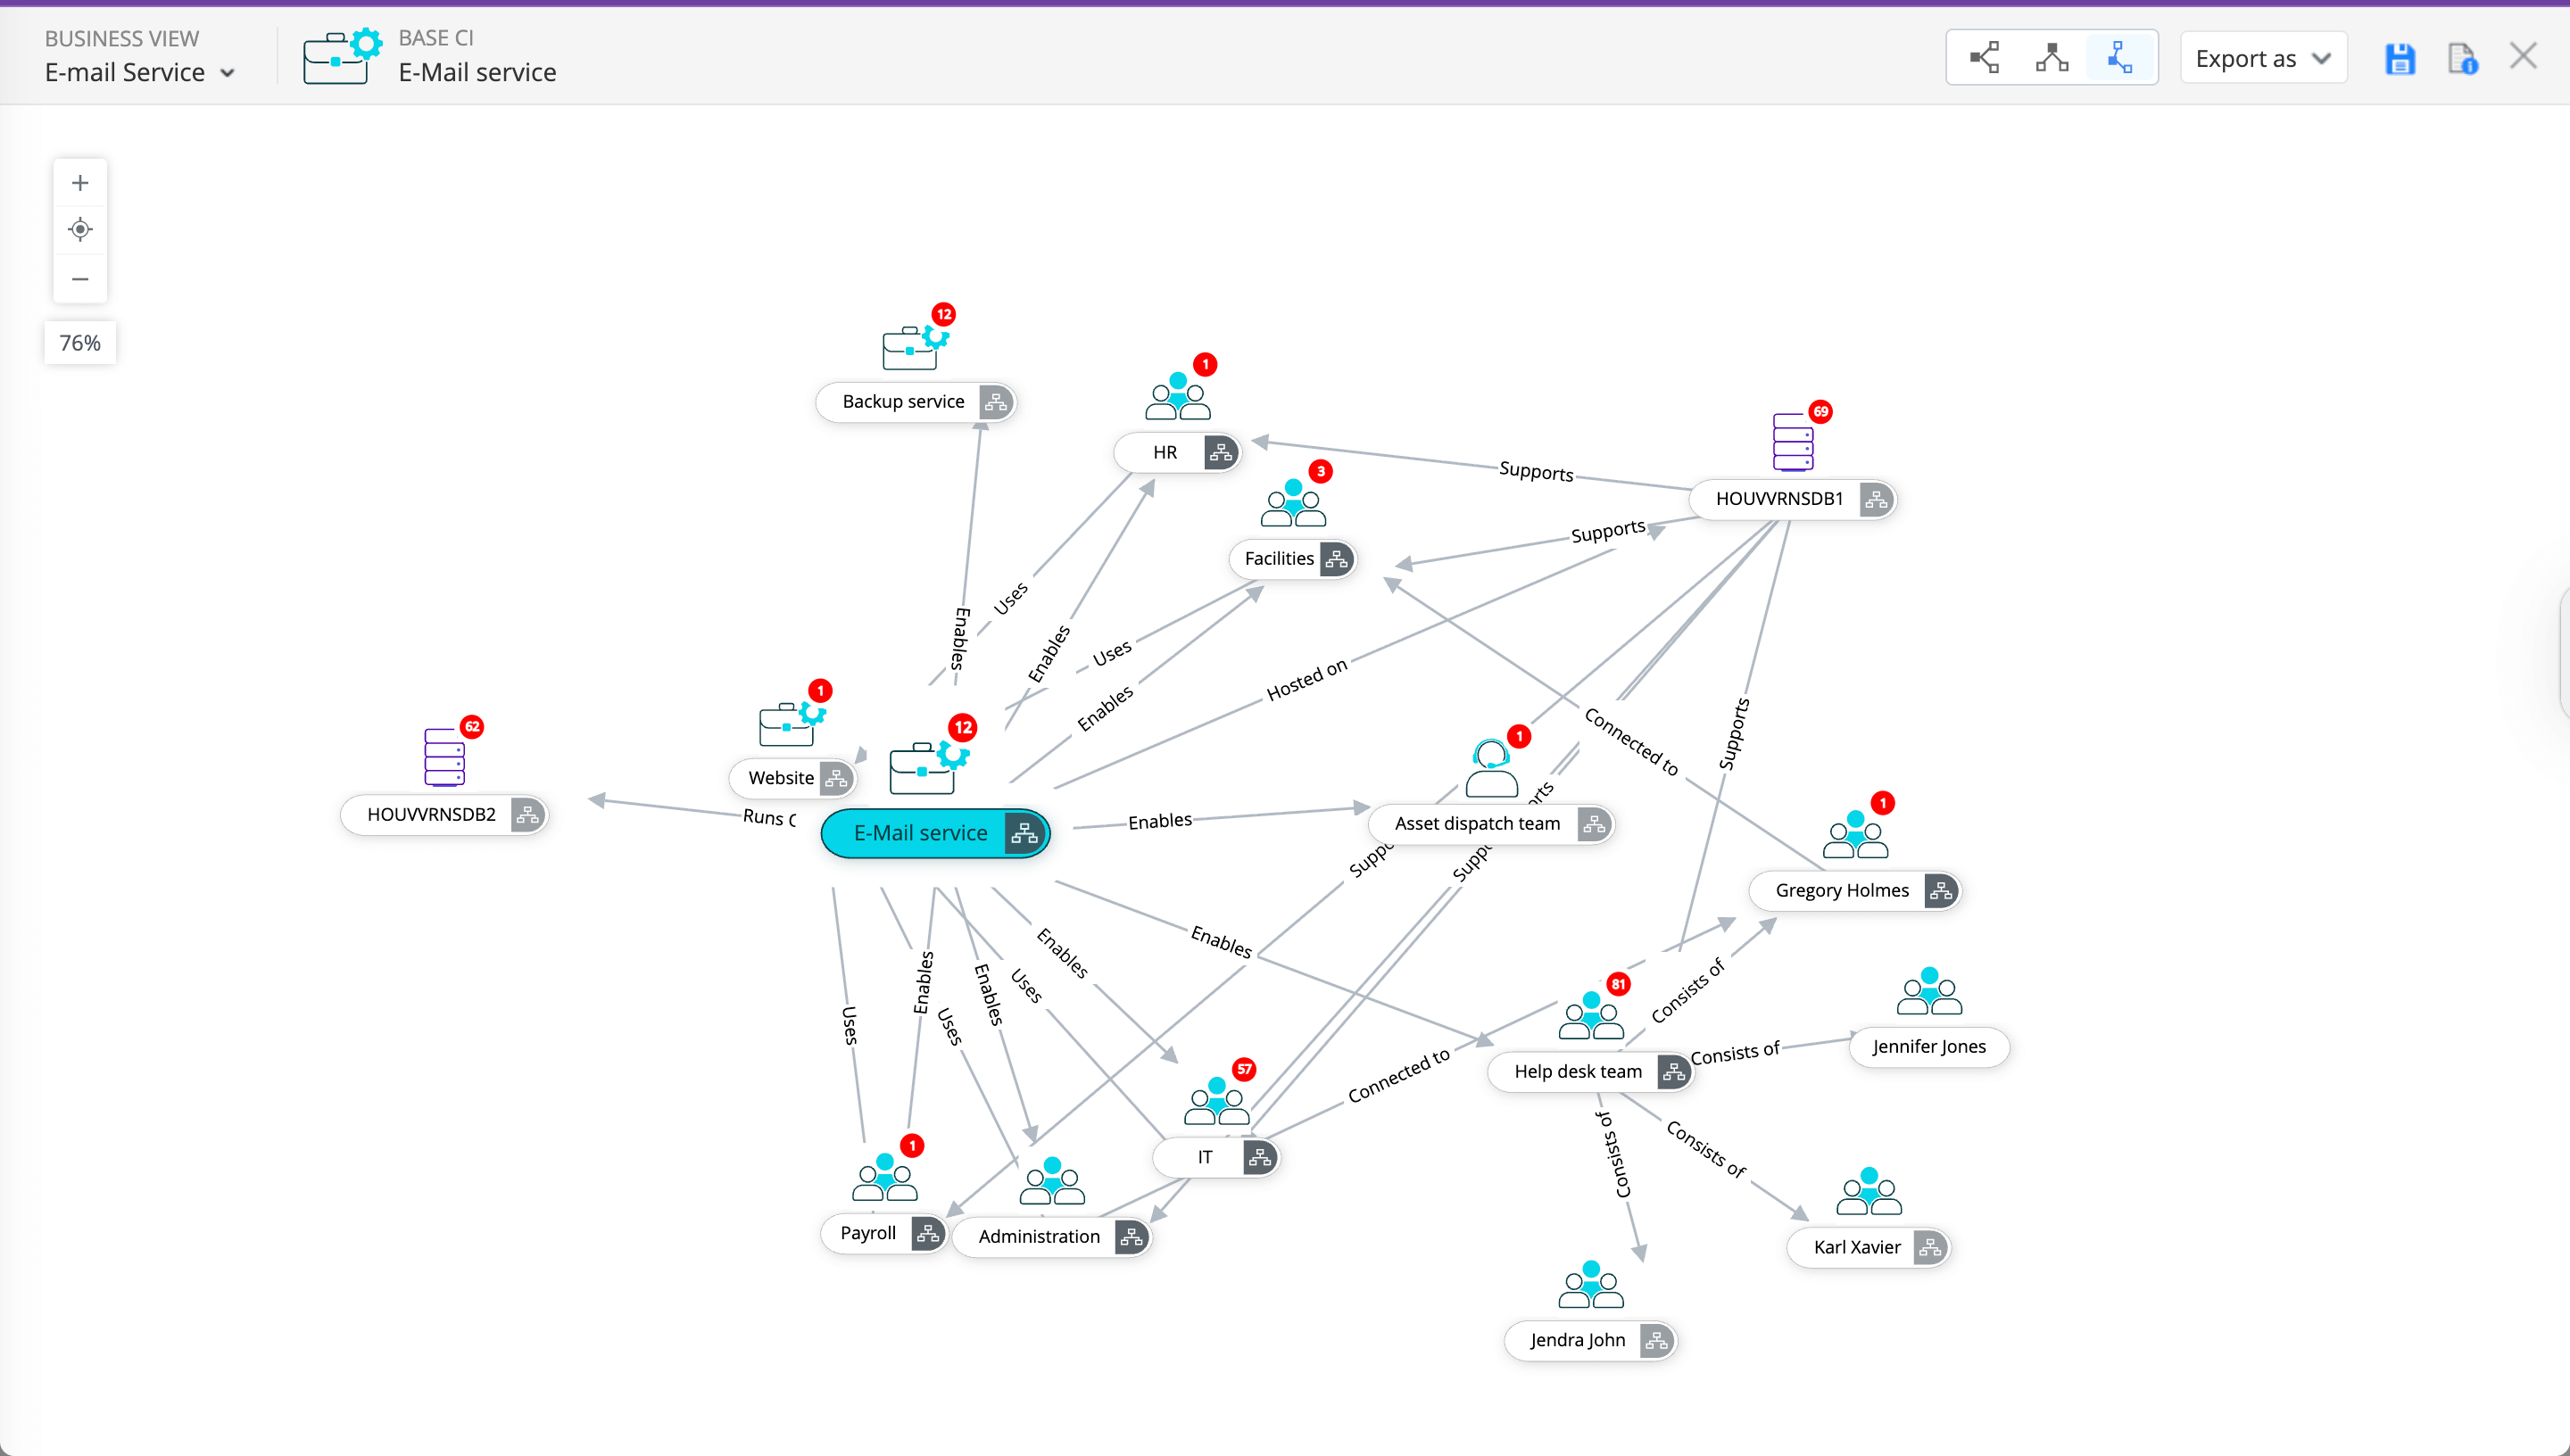Click hierarchy icon on Help desk team
The image size is (2570, 1456).
1673,1072
